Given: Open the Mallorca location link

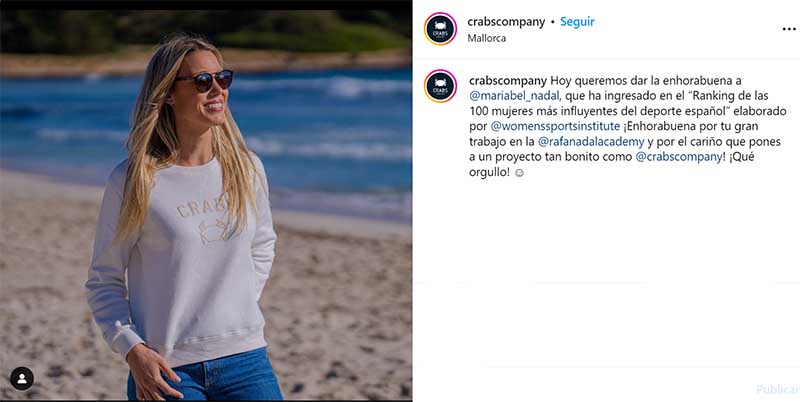Looking at the screenshot, I should pos(486,38).
